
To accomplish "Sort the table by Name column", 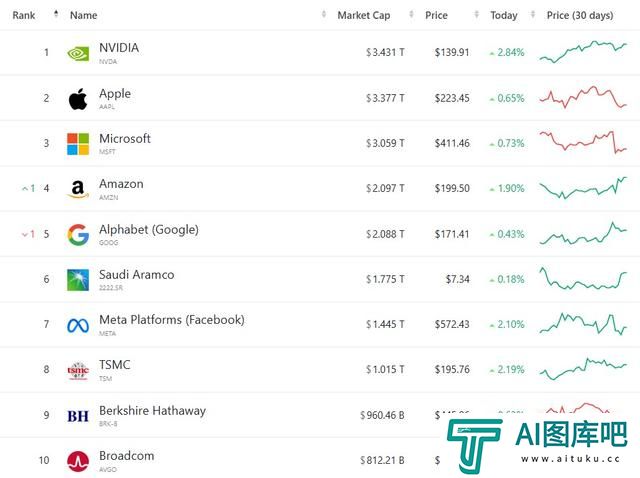I will pyautogui.click(x=83, y=15).
